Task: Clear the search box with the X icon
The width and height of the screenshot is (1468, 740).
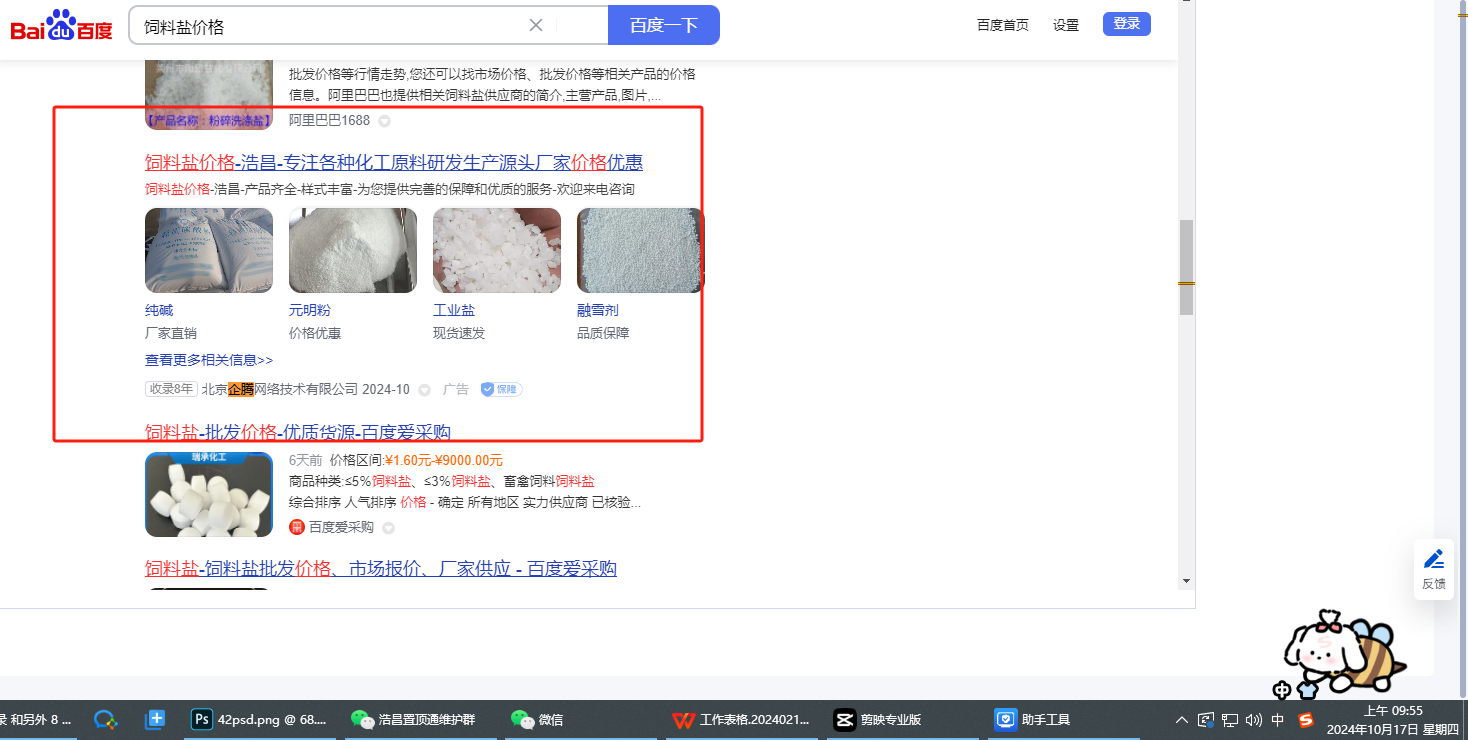Action: click(536, 25)
